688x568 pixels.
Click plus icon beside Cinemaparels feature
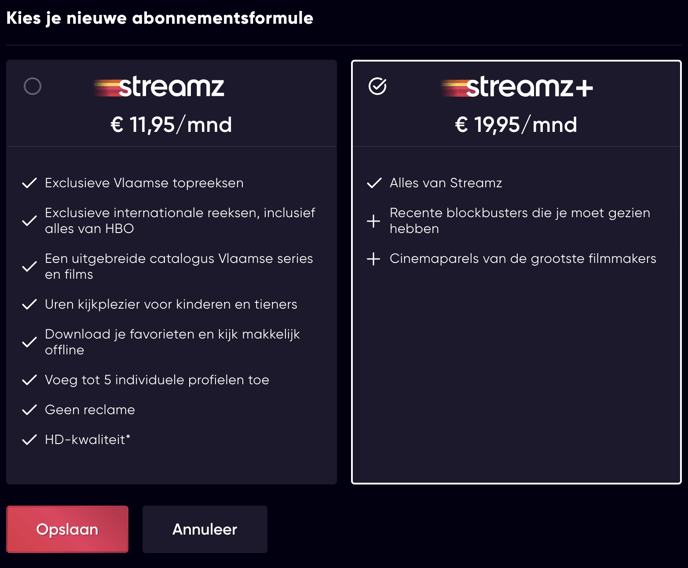pyautogui.click(x=373, y=259)
